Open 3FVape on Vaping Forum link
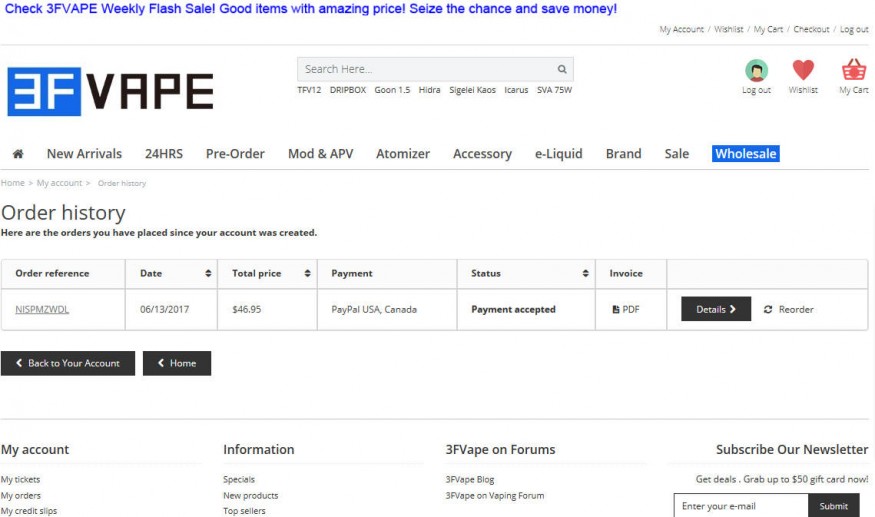 coord(495,496)
